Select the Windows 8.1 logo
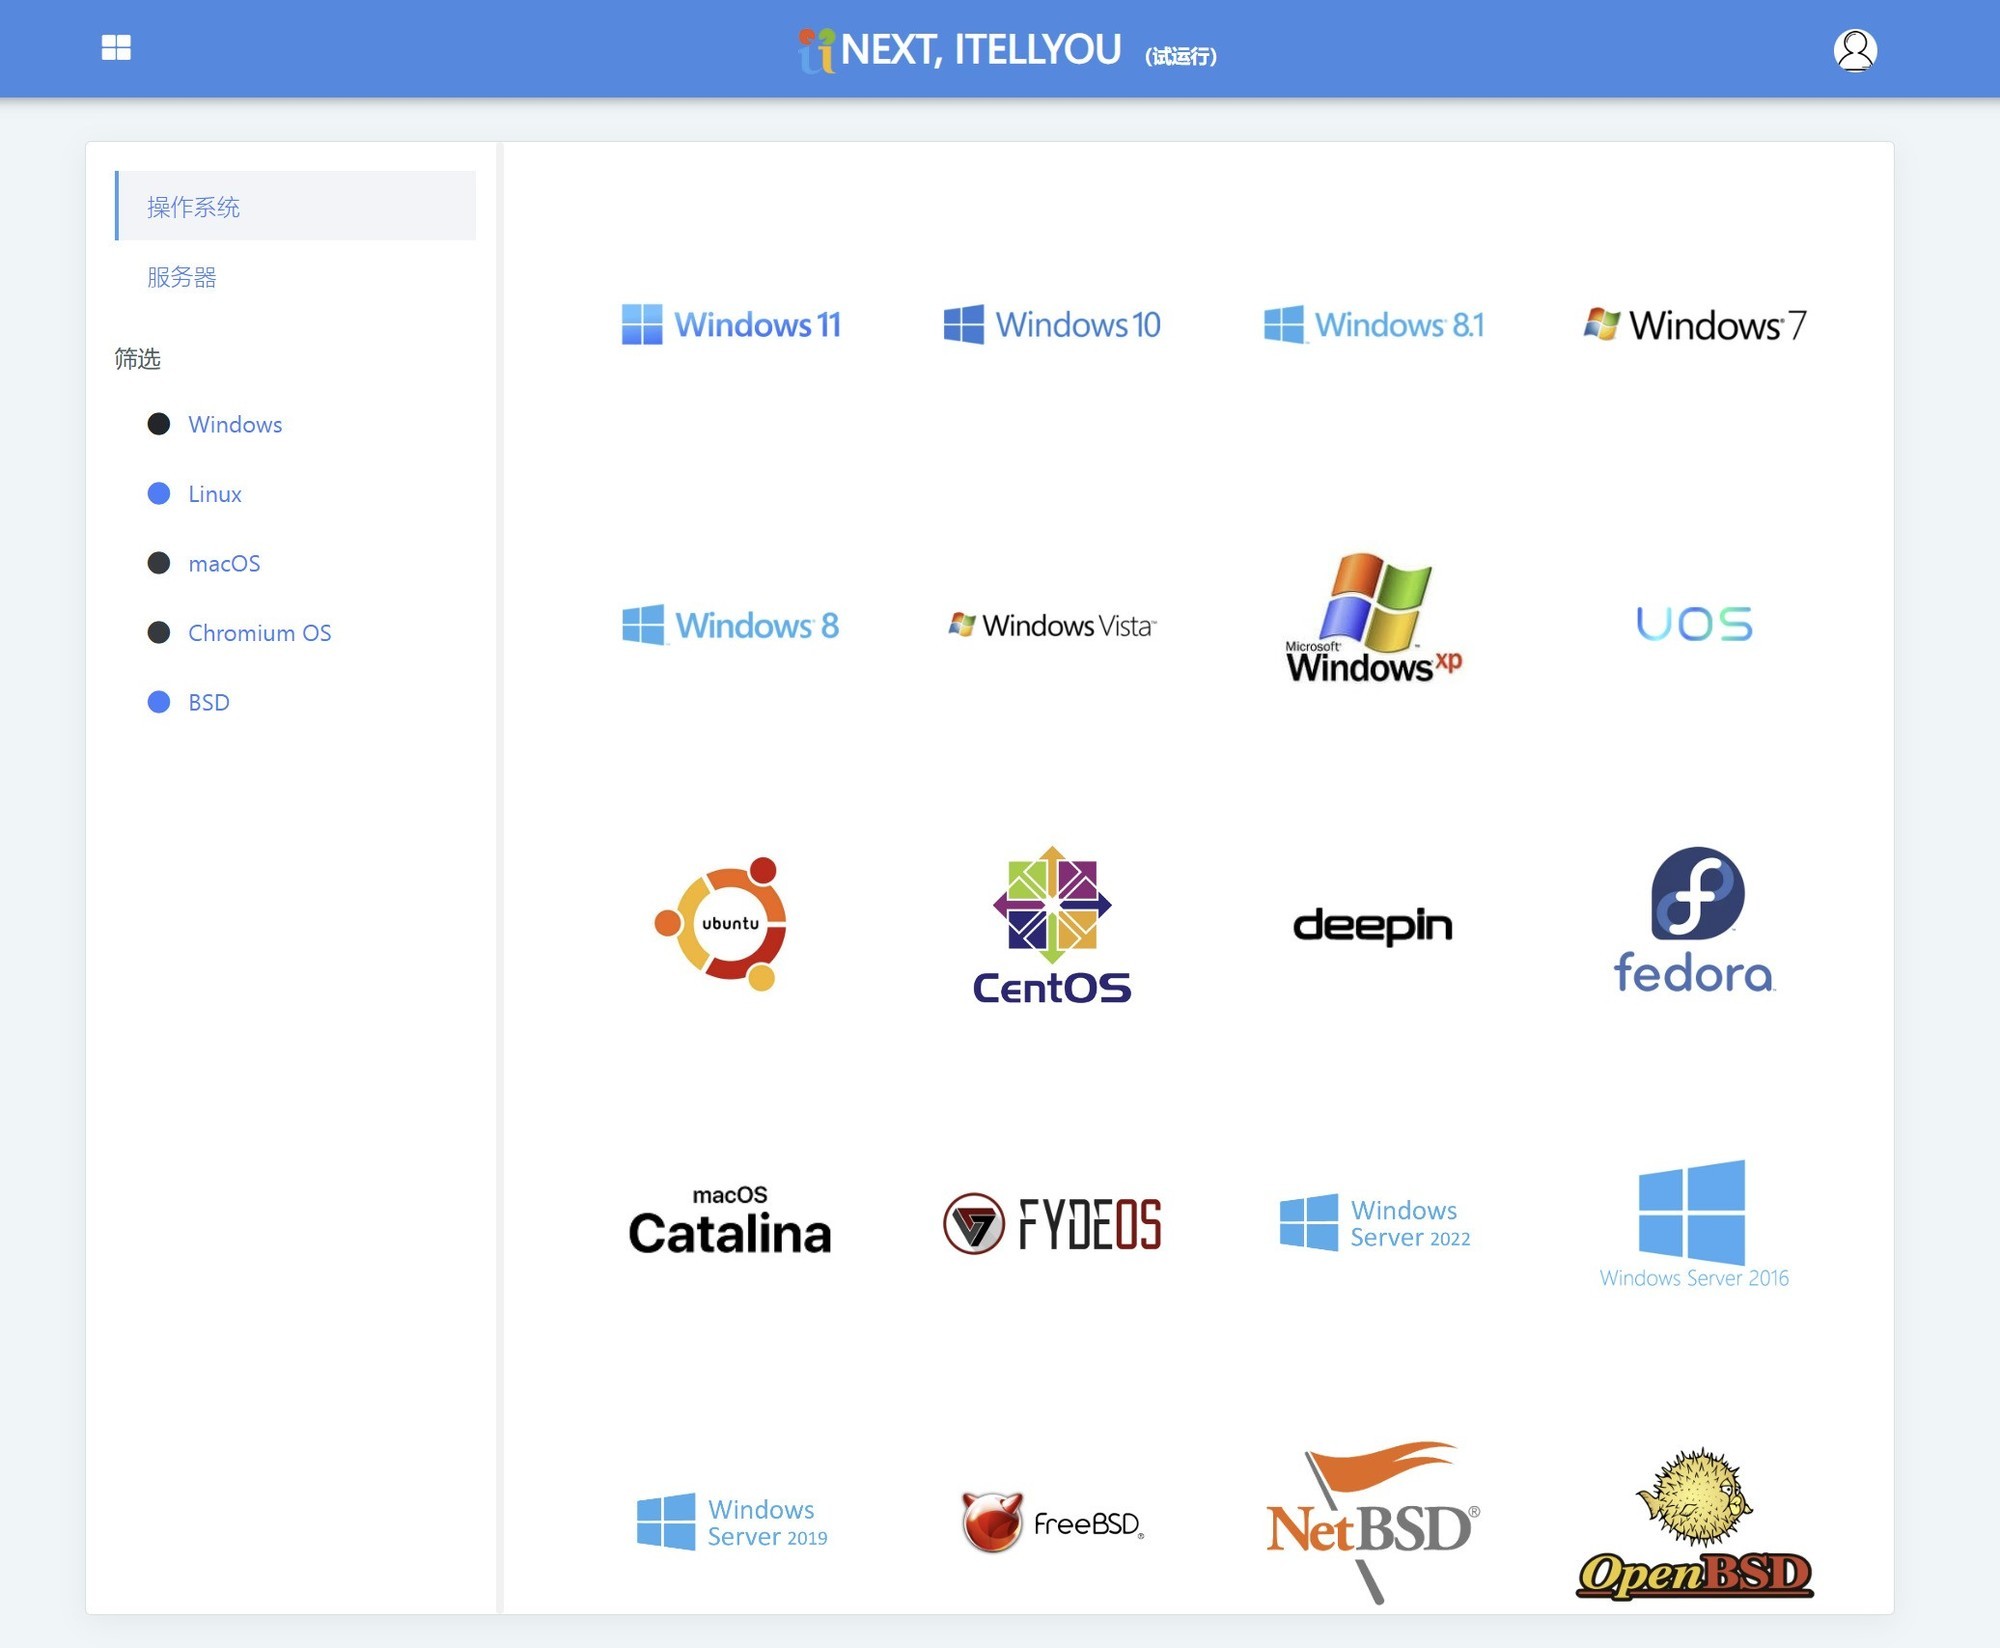2000x1648 pixels. coord(1374,325)
